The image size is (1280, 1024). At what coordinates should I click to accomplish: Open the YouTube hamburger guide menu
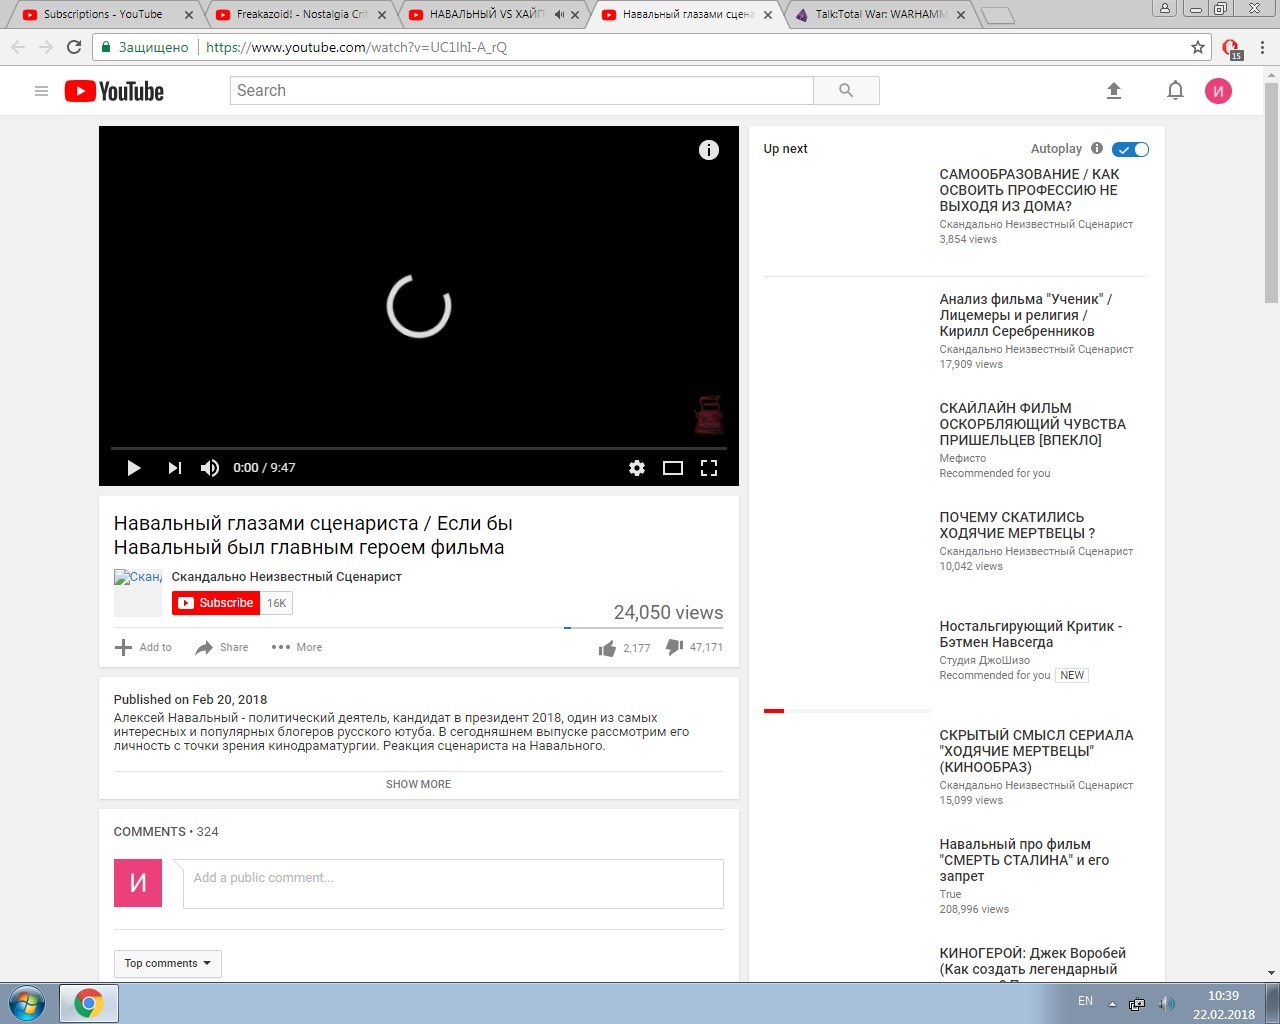click(x=41, y=91)
